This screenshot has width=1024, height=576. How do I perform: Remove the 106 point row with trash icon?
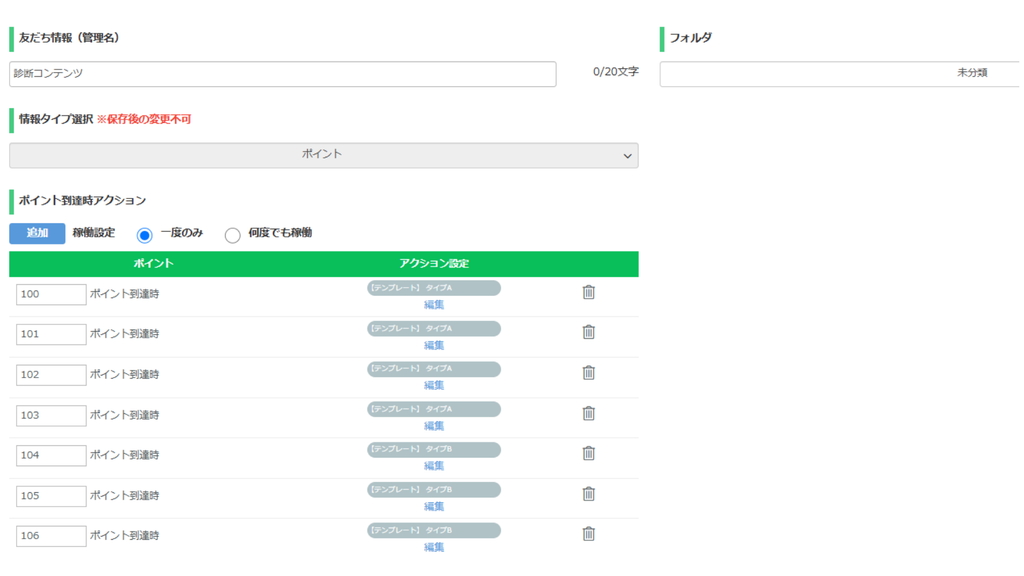pyautogui.click(x=588, y=534)
